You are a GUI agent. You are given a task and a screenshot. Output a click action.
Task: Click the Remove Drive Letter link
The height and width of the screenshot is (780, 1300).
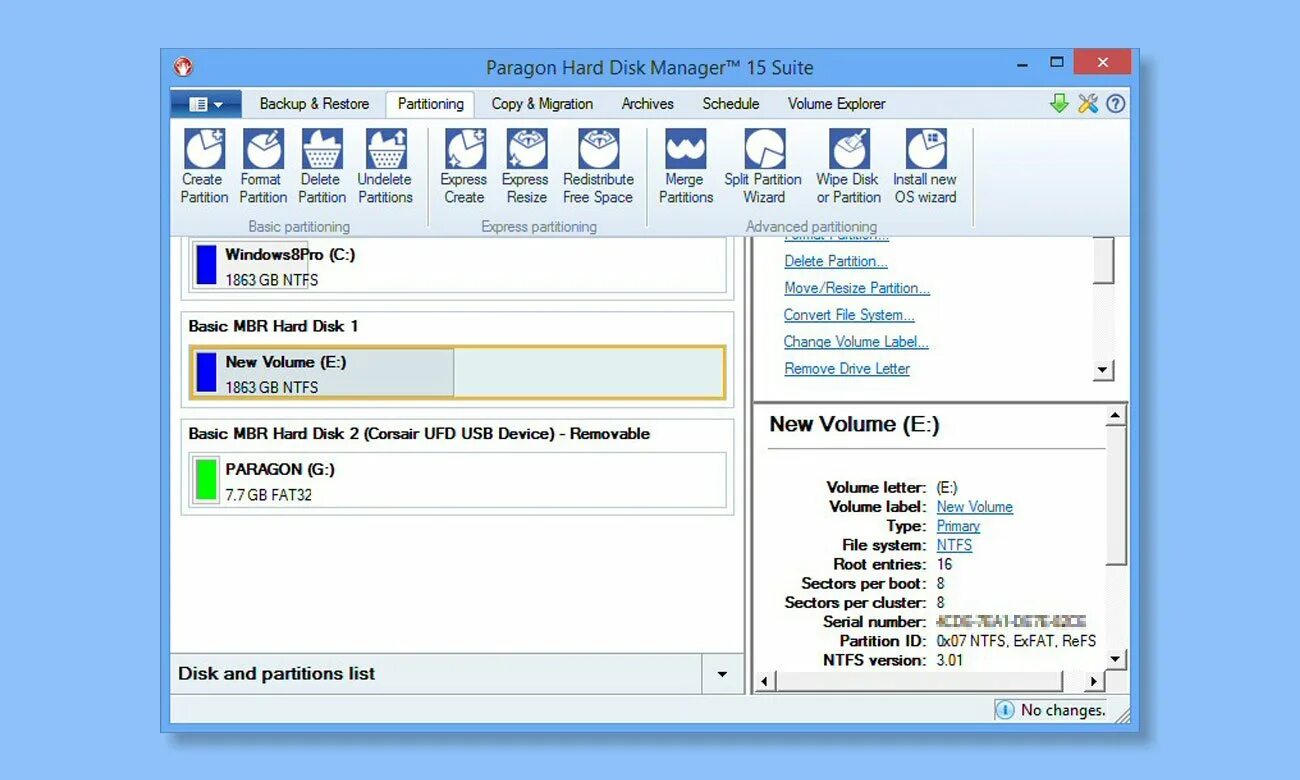pos(847,369)
